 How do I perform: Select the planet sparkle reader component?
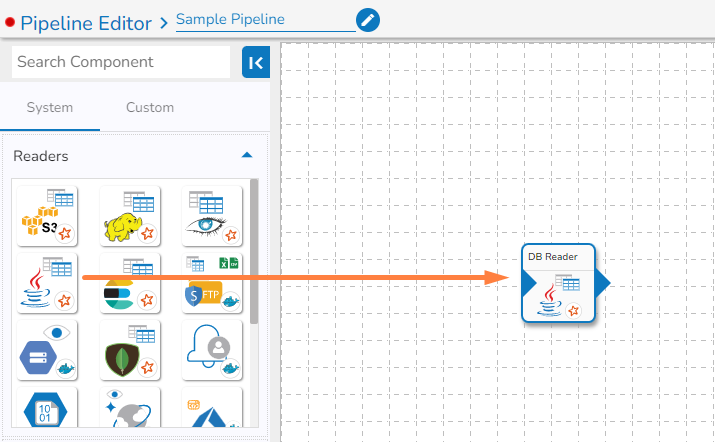(130, 407)
